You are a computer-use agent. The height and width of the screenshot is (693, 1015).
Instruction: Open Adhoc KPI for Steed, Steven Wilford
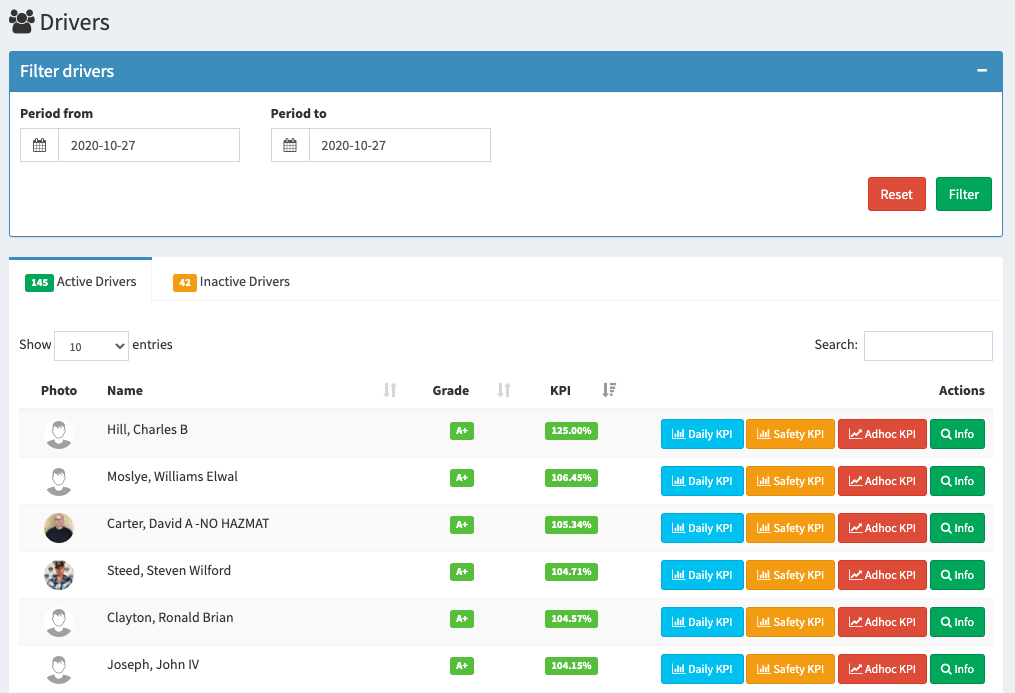(x=882, y=575)
